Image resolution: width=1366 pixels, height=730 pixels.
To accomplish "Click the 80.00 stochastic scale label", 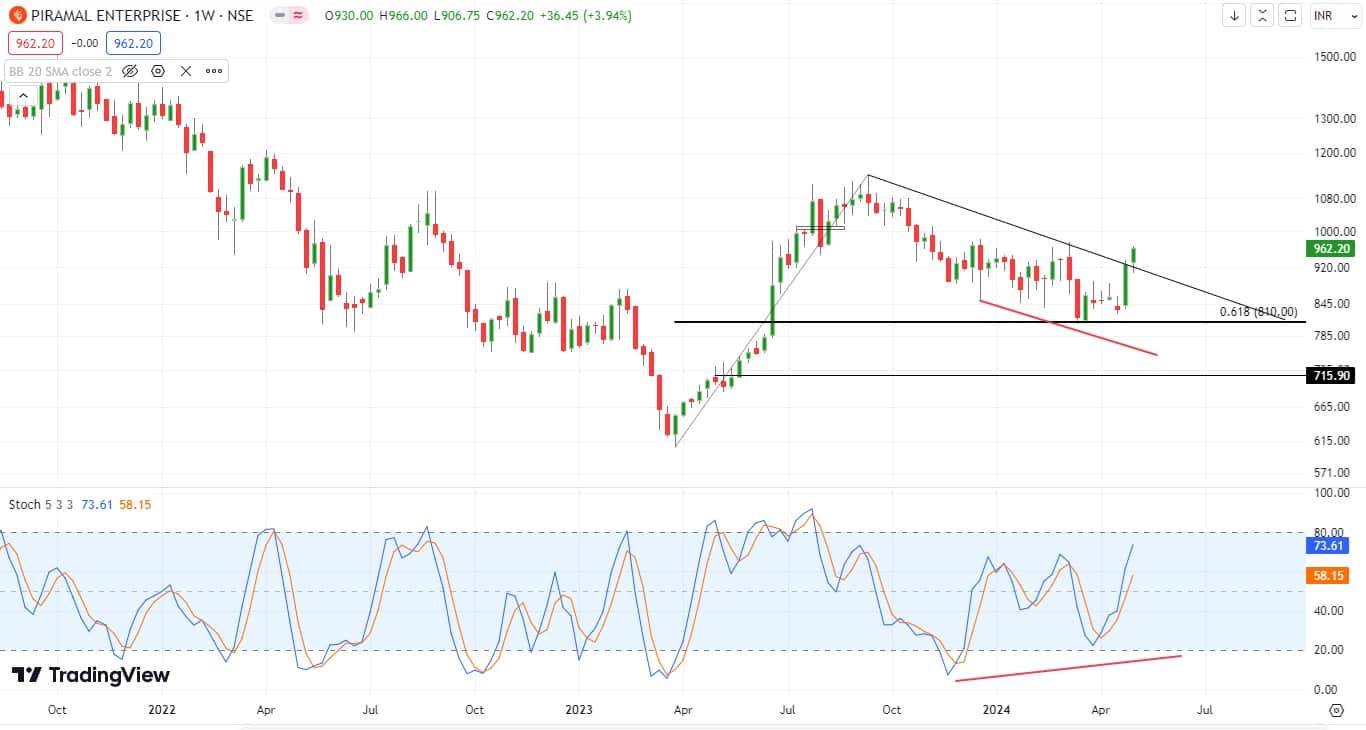I will point(1329,533).
